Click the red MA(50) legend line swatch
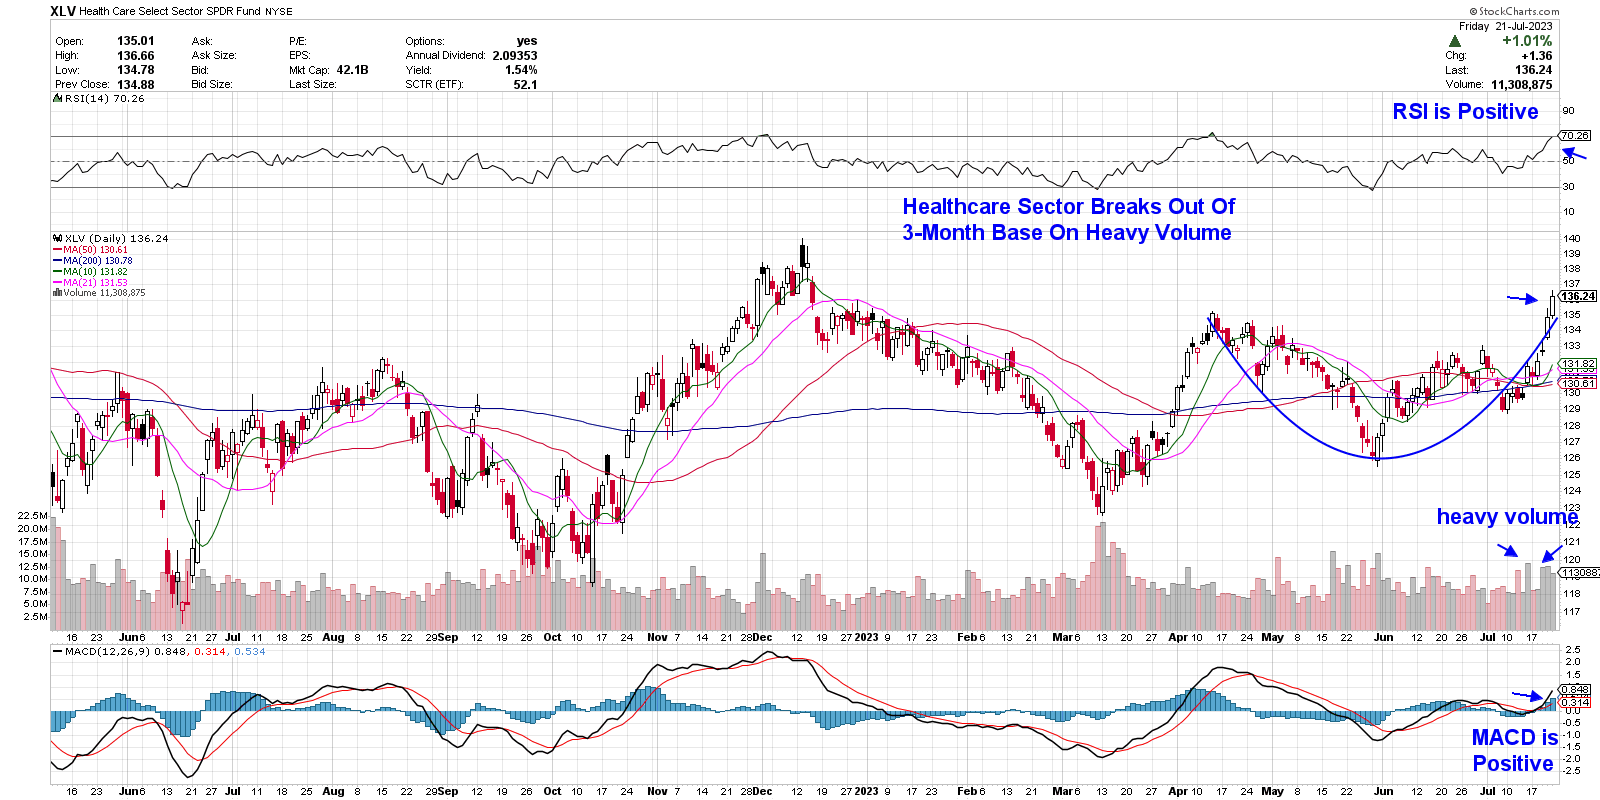The image size is (1600, 800). click(57, 250)
